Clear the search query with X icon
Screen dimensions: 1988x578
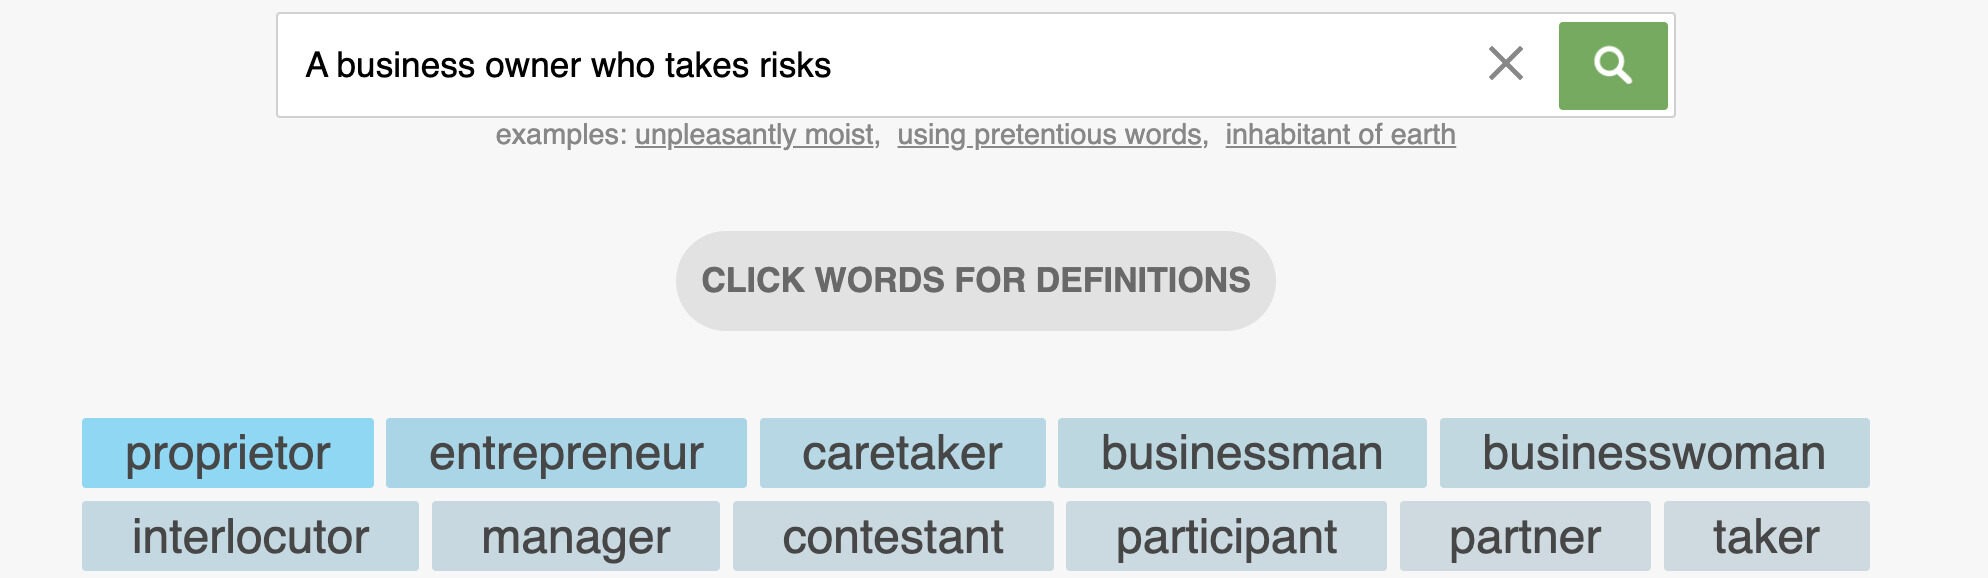click(x=1506, y=64)
